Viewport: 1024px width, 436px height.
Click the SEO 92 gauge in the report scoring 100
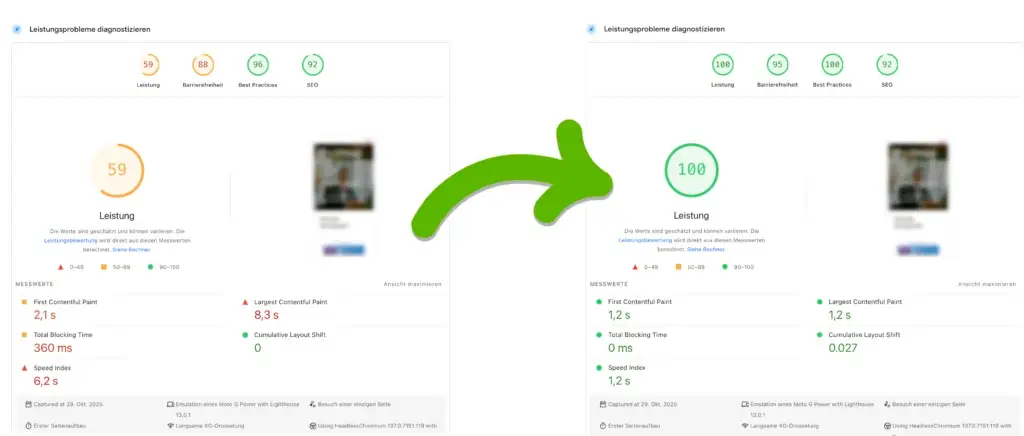pyautogui.click(x=887, y=65)
